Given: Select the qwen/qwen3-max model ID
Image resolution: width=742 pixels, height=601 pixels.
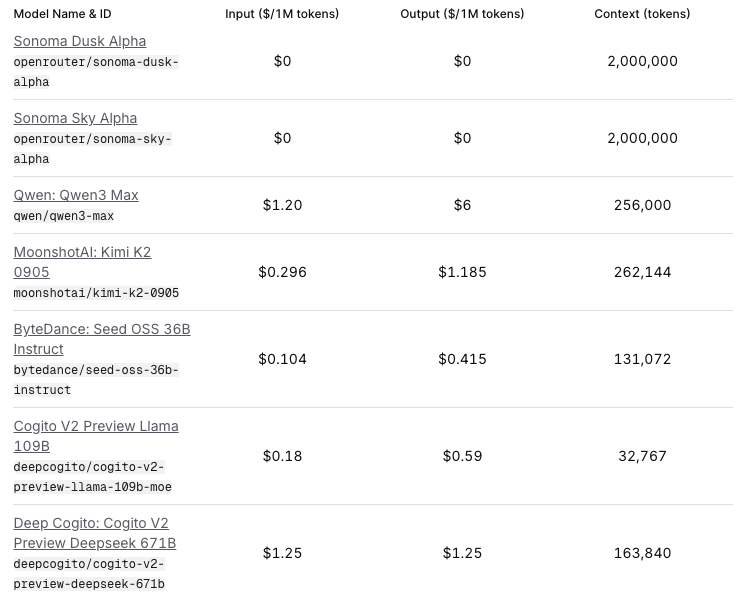Looking at the screenshot, I should pos(63,216).
